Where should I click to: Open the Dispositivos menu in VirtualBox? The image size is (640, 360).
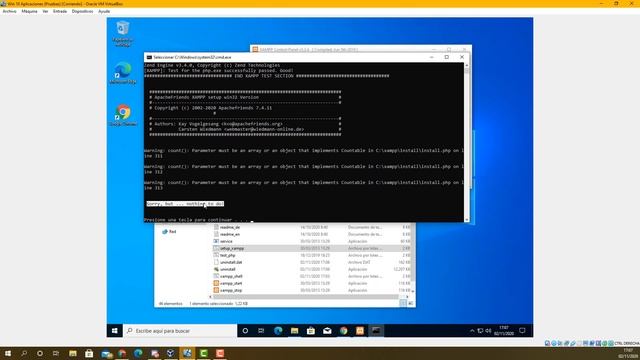click(82, 11)
